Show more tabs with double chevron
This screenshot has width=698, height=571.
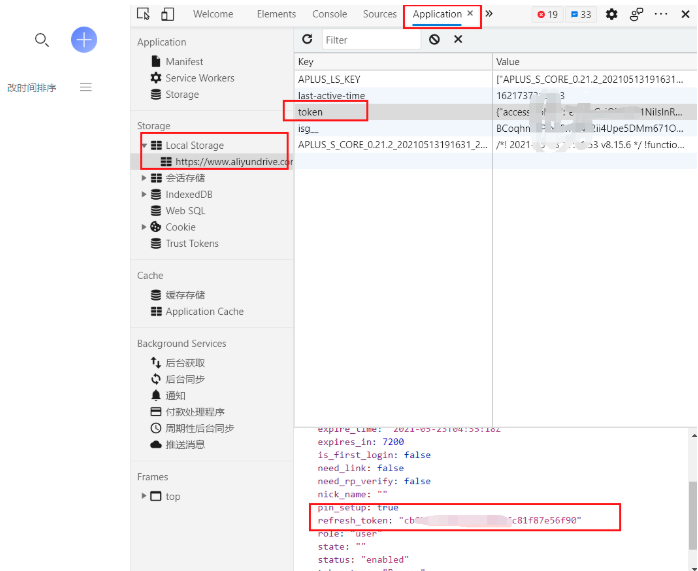coord(489,14)
